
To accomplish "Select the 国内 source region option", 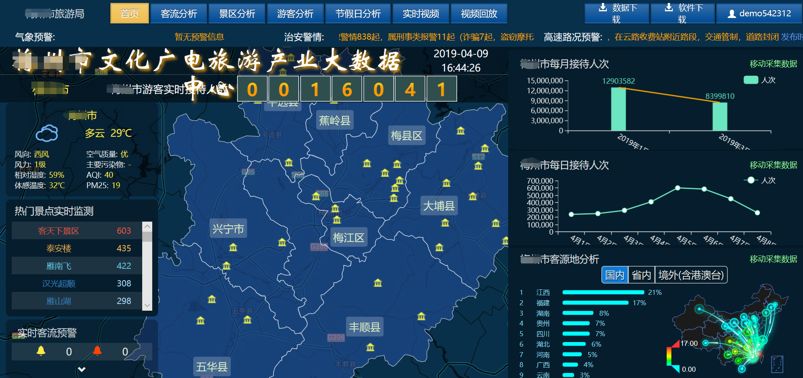I will [615, 275].
